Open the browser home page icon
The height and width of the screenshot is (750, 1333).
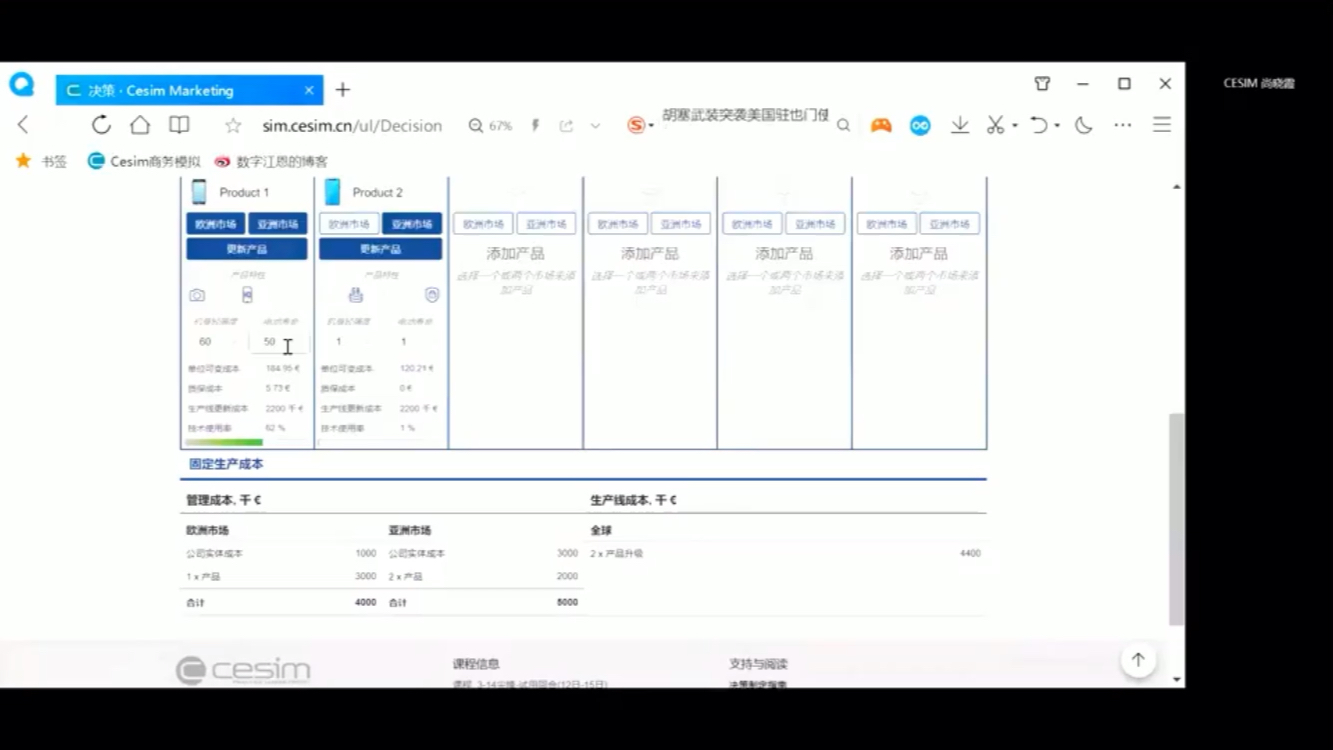[140, 125]
